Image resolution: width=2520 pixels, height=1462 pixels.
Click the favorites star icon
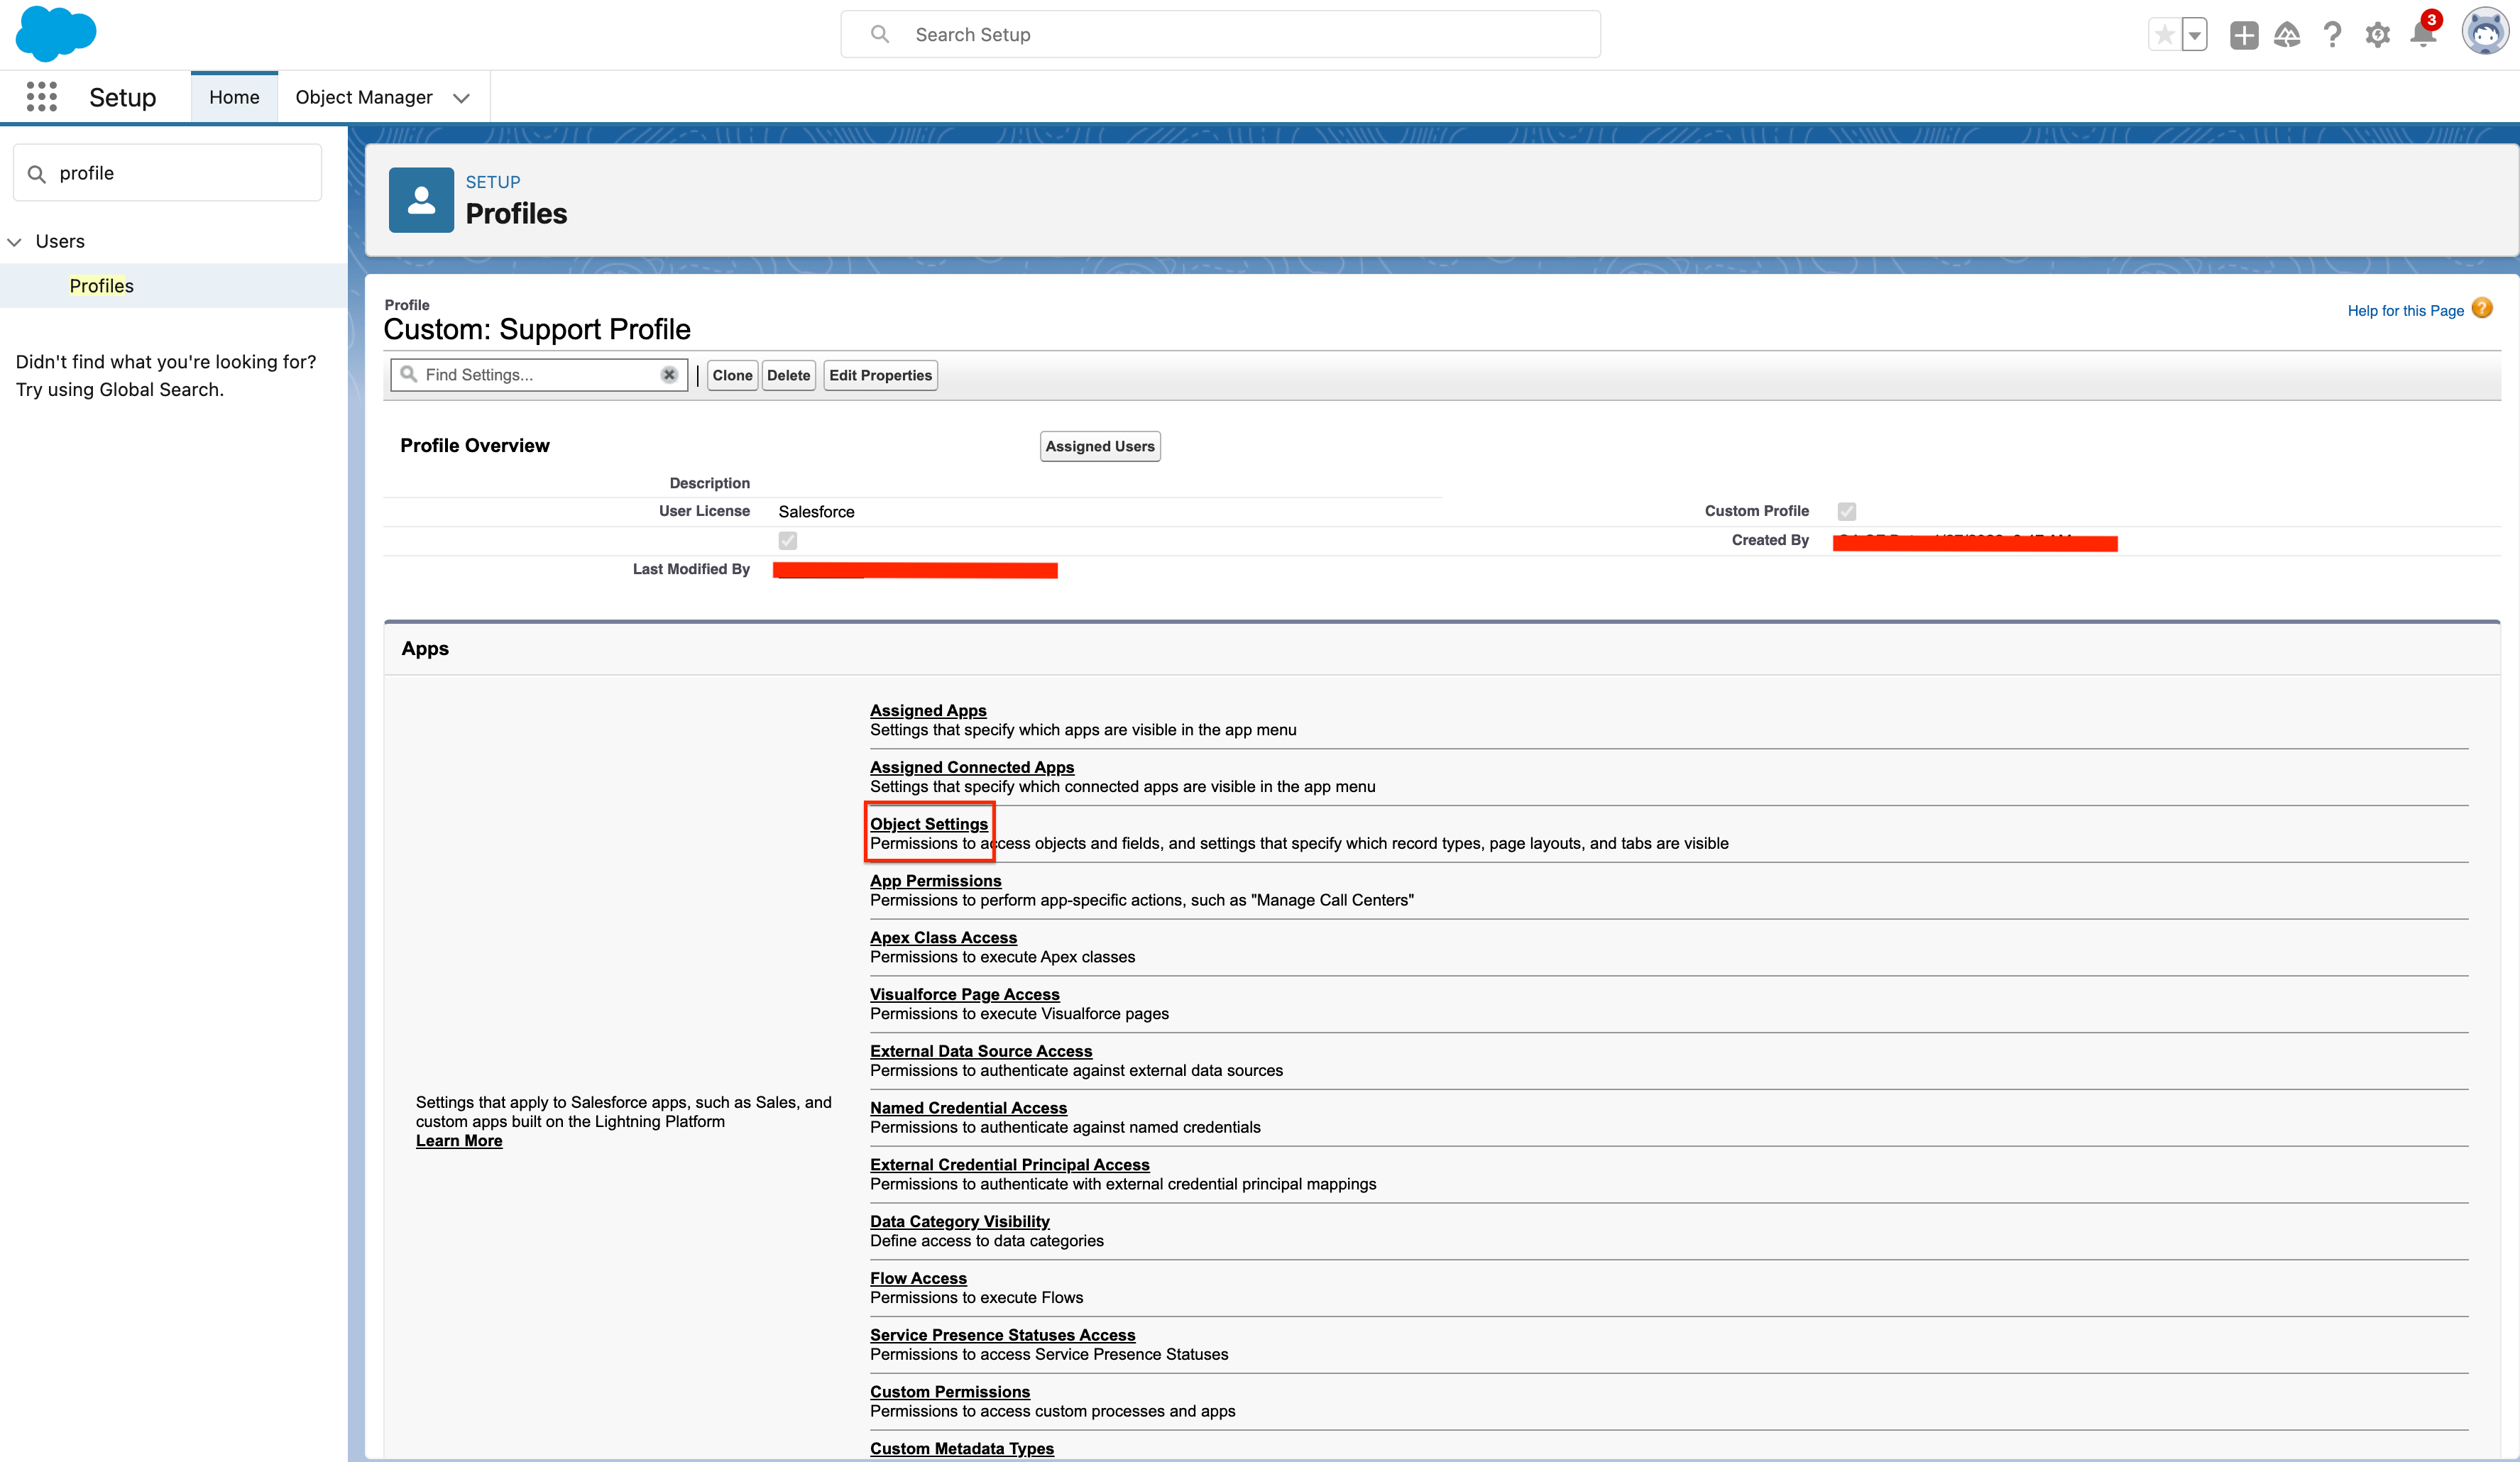2164,35
